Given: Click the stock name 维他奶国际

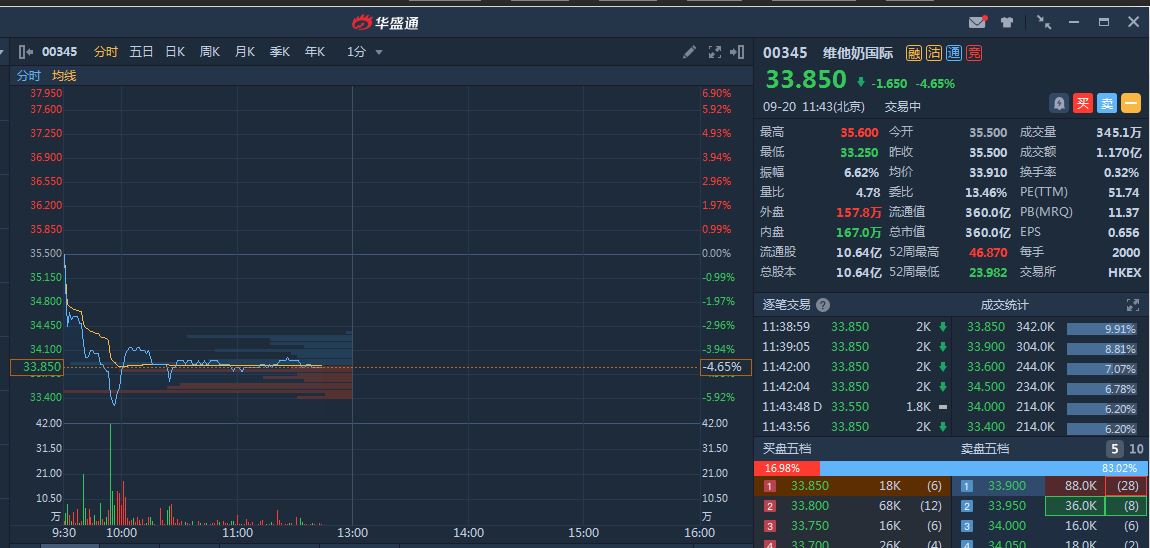Looking at the screenshot, I should point(860,53).
